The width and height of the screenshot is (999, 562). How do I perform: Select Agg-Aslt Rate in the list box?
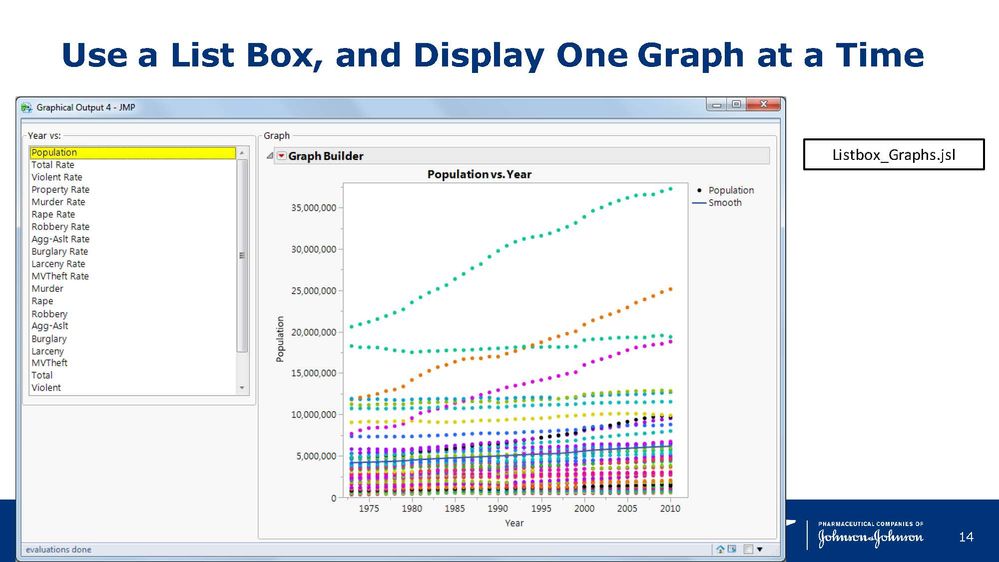click(x=133, y=239)
